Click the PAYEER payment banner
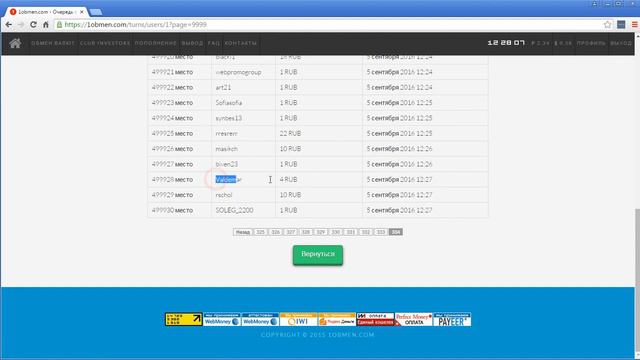The image size is (640, 360). click(452, 319)
